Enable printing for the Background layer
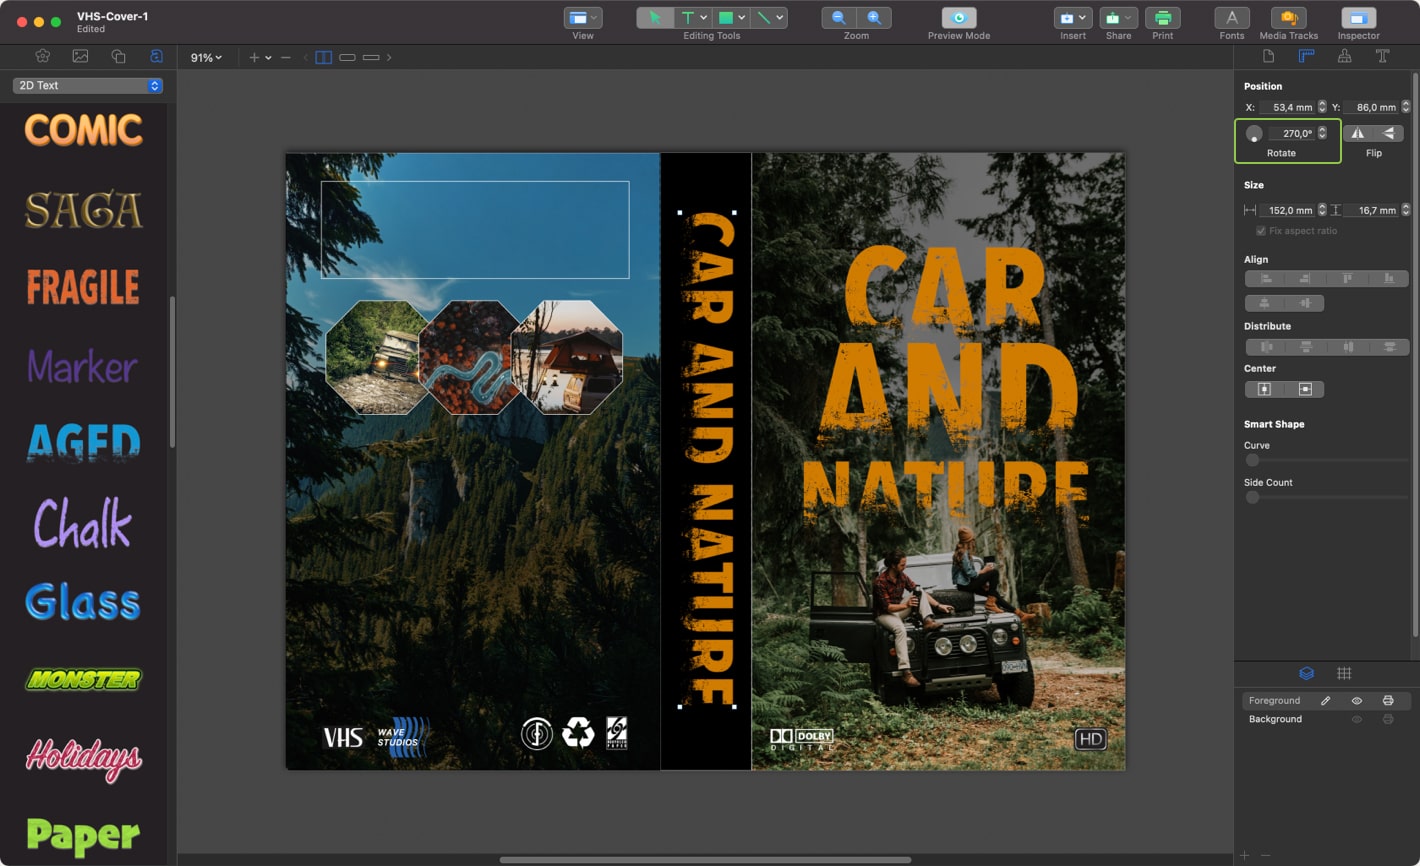 pos(1388,719)
